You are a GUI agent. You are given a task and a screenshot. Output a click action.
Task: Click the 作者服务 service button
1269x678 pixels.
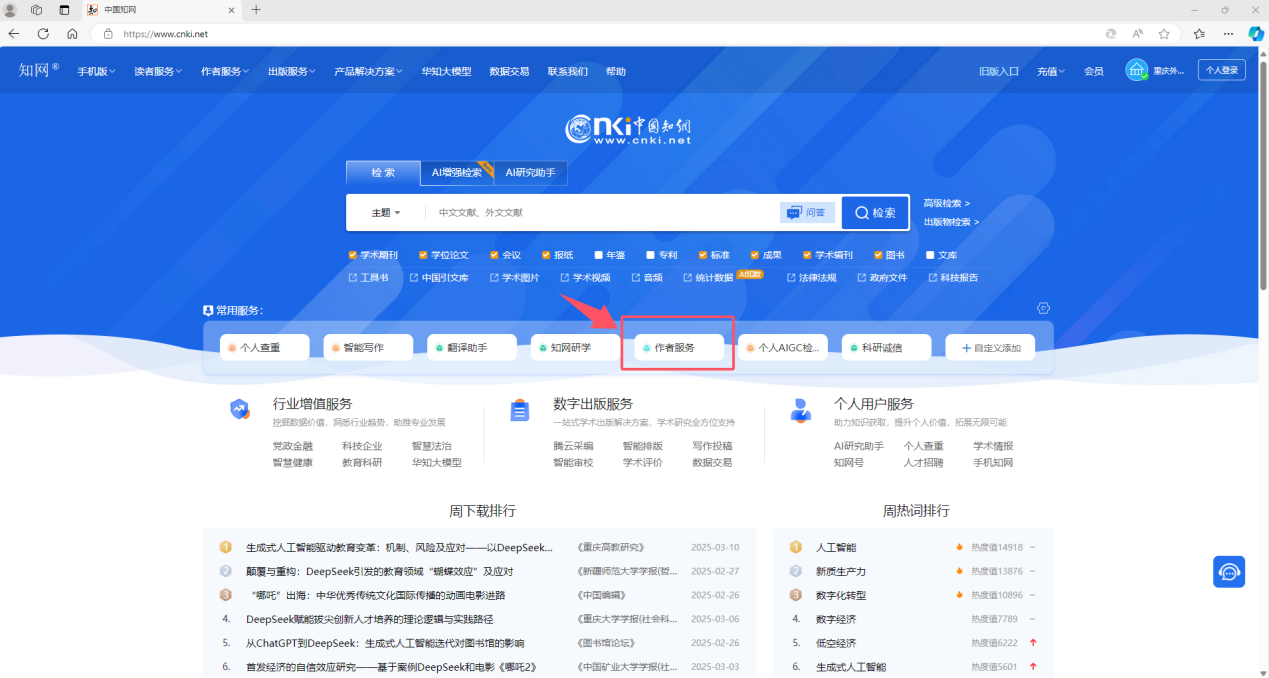[x=679, y=347]
